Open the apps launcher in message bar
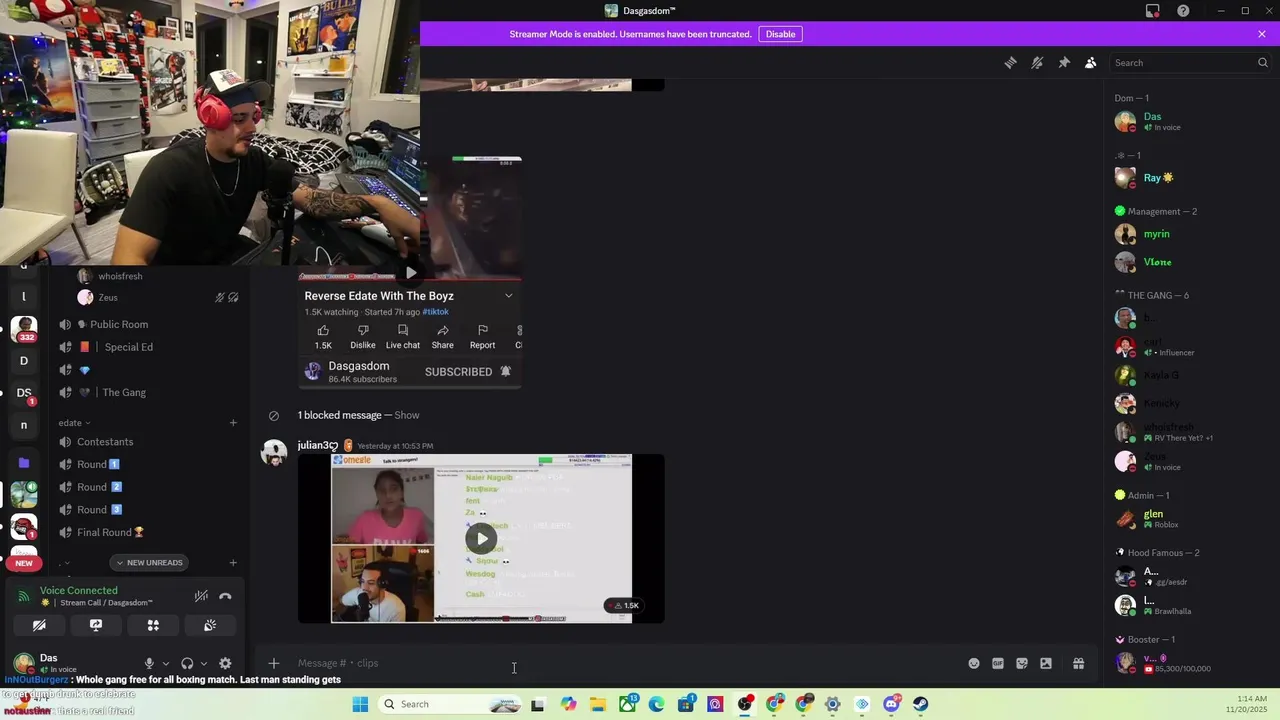The height and width of the screenshot is (720, 1280). (1046, 663)
